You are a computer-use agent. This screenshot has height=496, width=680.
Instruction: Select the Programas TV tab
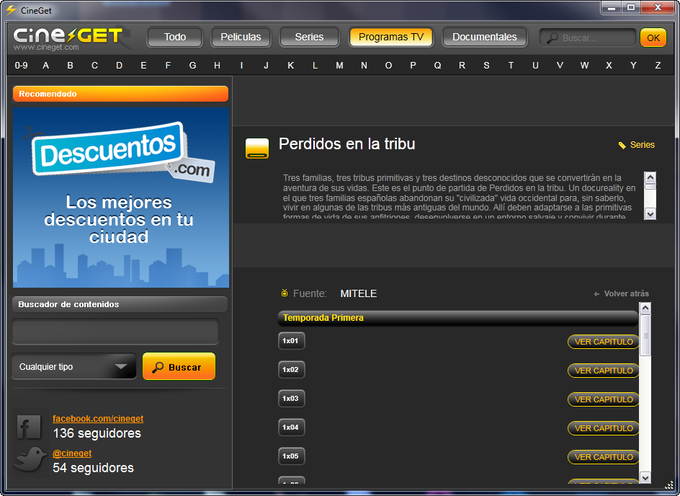(391, 37)
